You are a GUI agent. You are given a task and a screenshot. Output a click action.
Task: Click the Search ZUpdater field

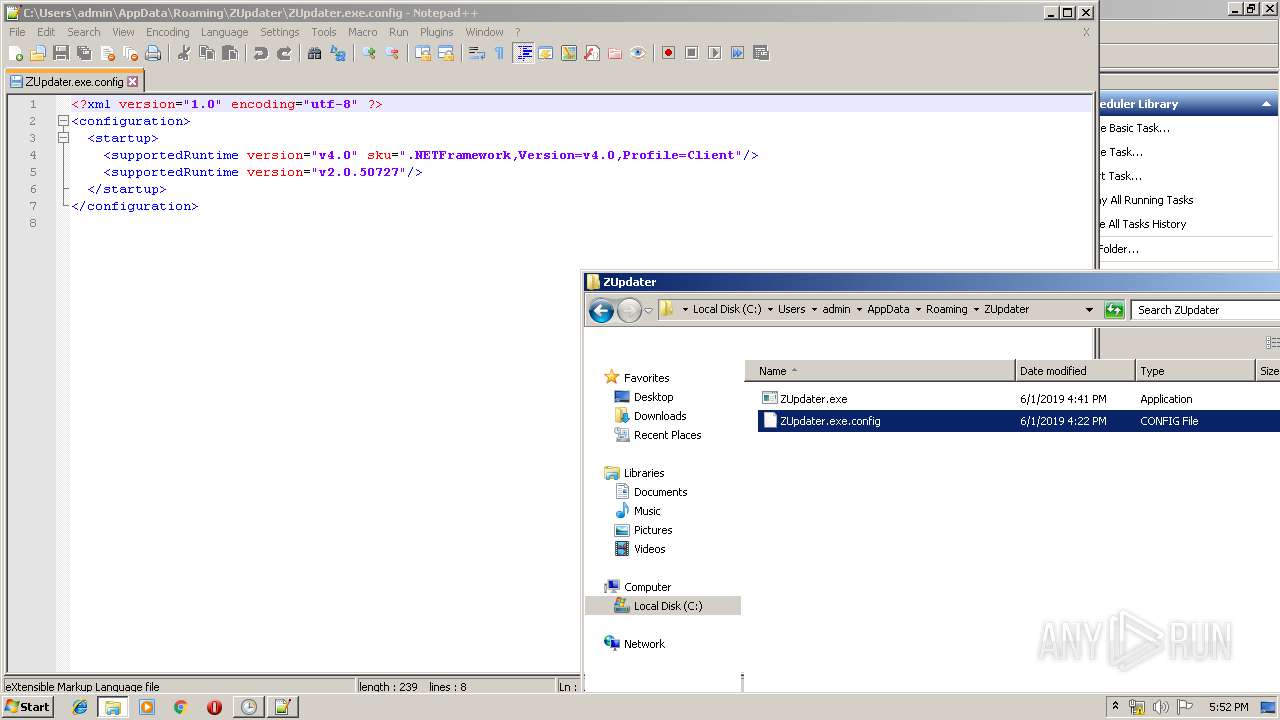1205,310
